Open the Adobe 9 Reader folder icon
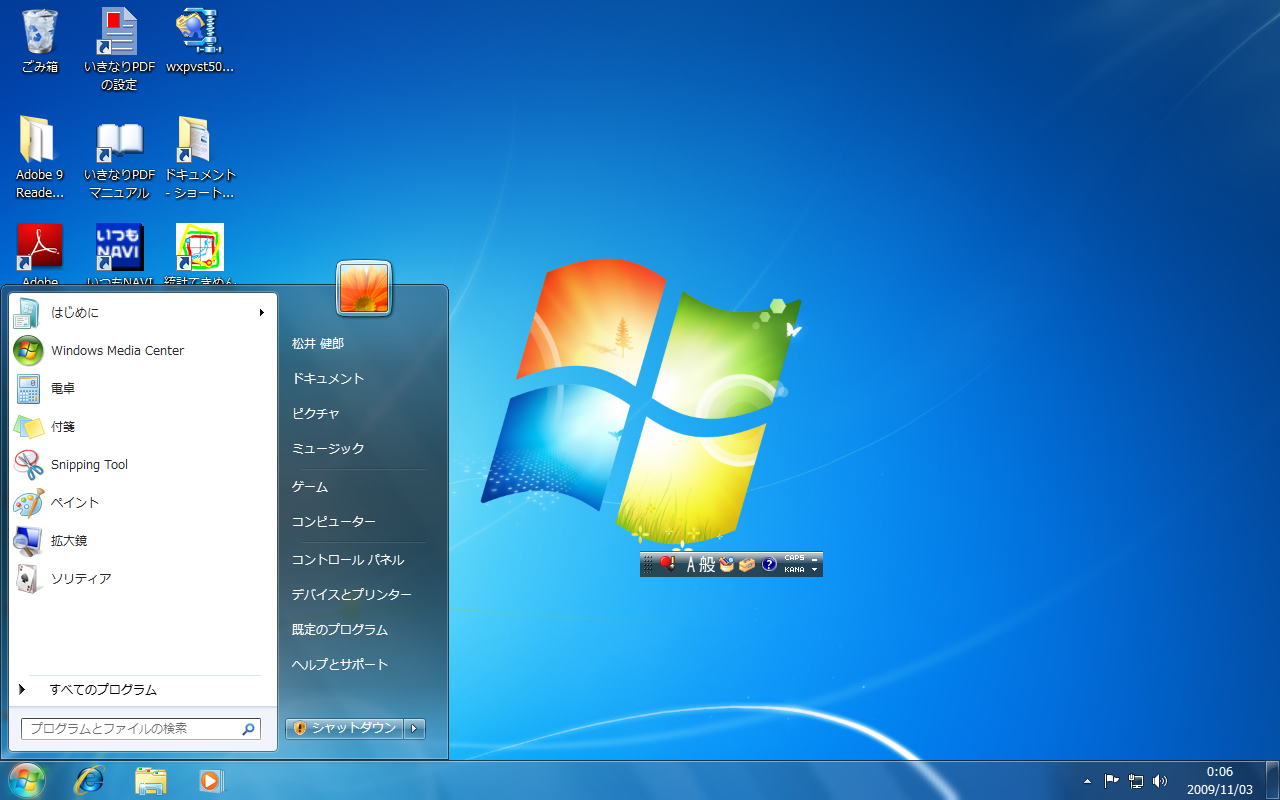This screenshot has height=800, width=1280. tap(38, 140)
